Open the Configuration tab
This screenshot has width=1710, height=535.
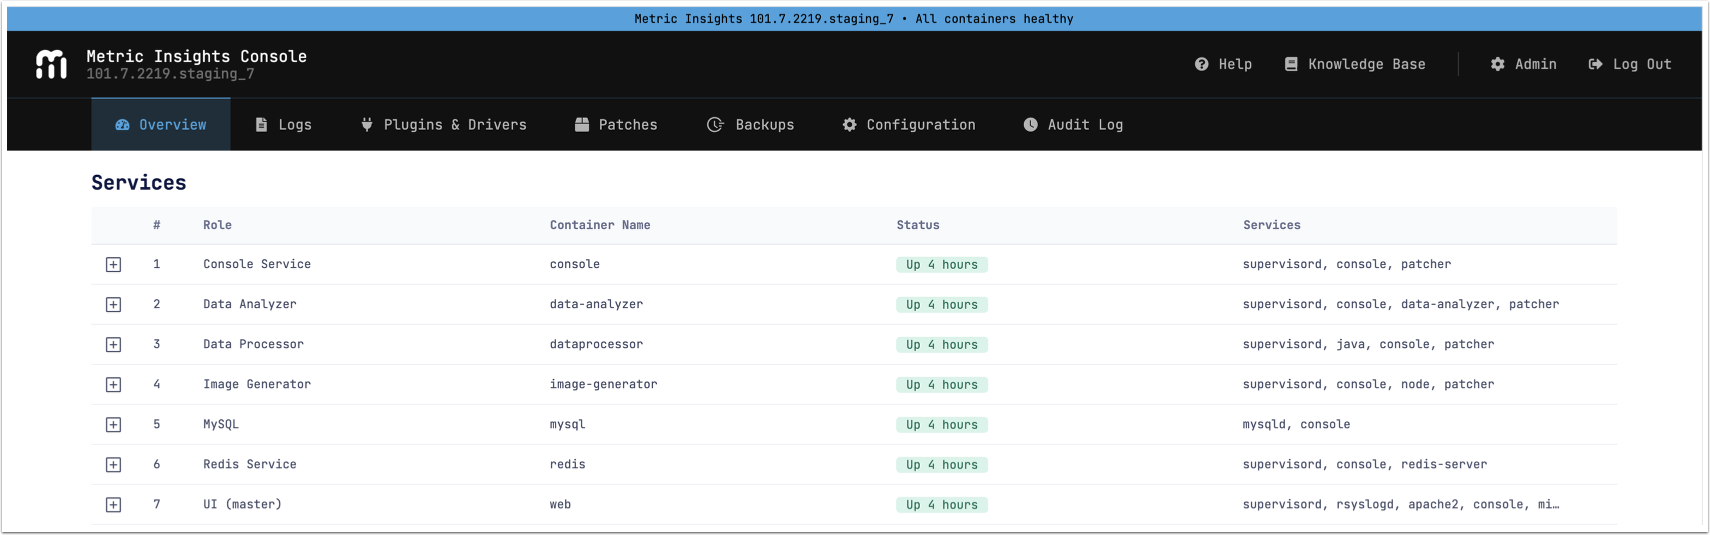click(x=909, y=125)
